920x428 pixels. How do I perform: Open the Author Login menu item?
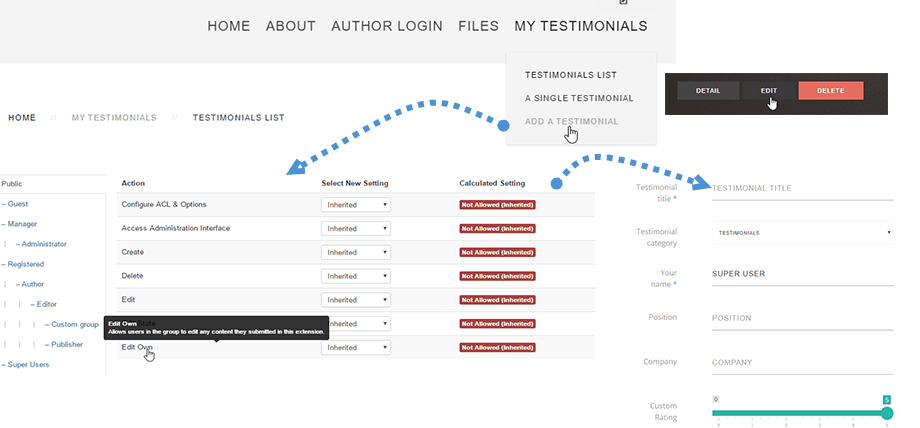coord(386,26)
